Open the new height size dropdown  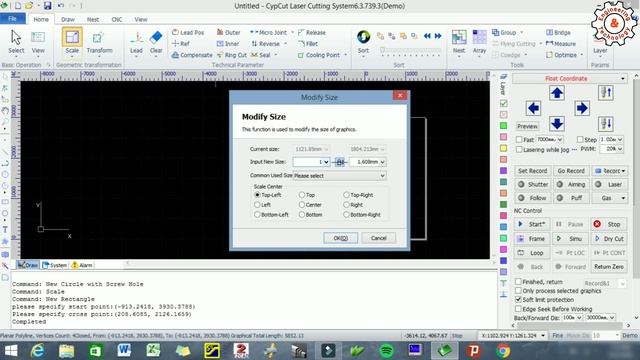(382, 162)
